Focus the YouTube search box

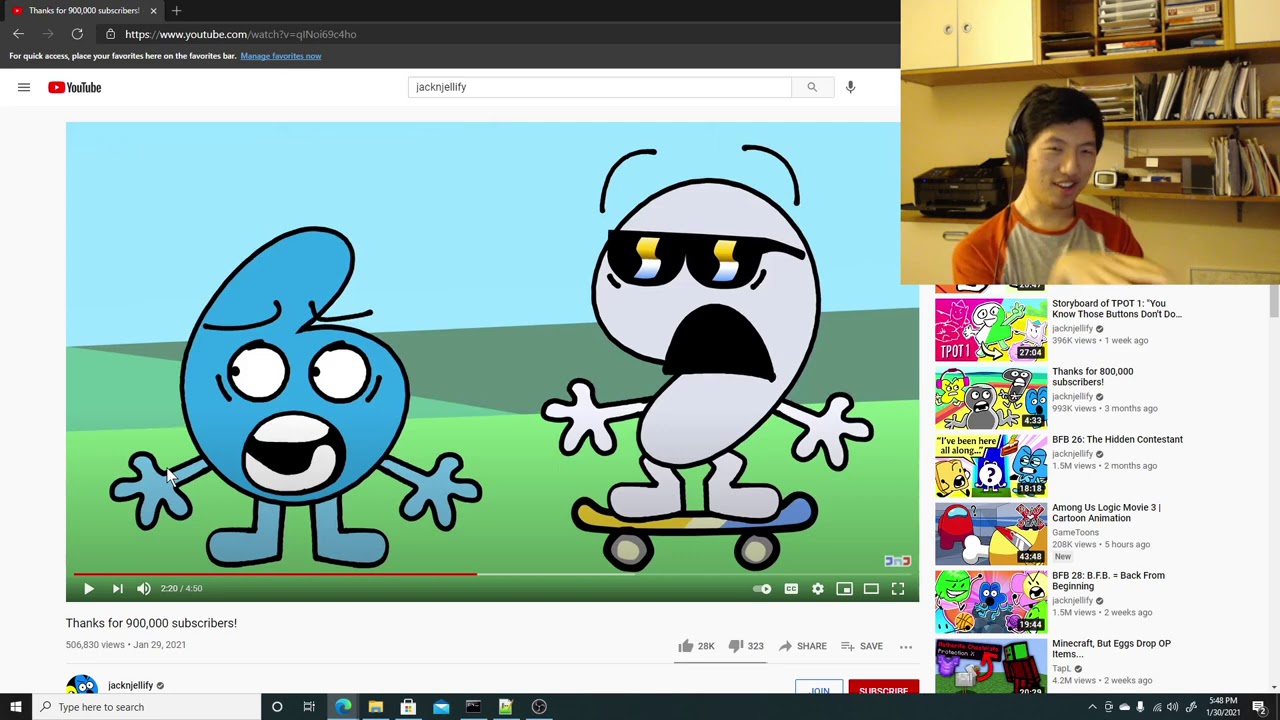point(599,87)
